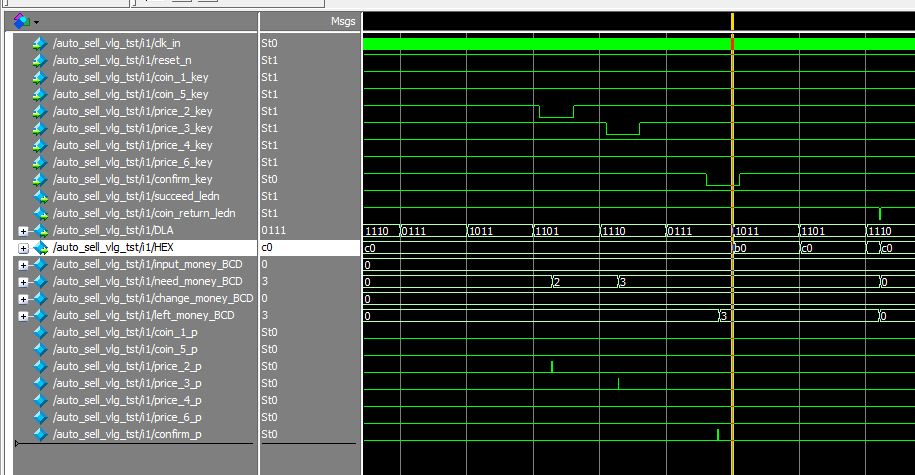
Task: Click the input_money_BCD bus icon
Action: (40, 264)
